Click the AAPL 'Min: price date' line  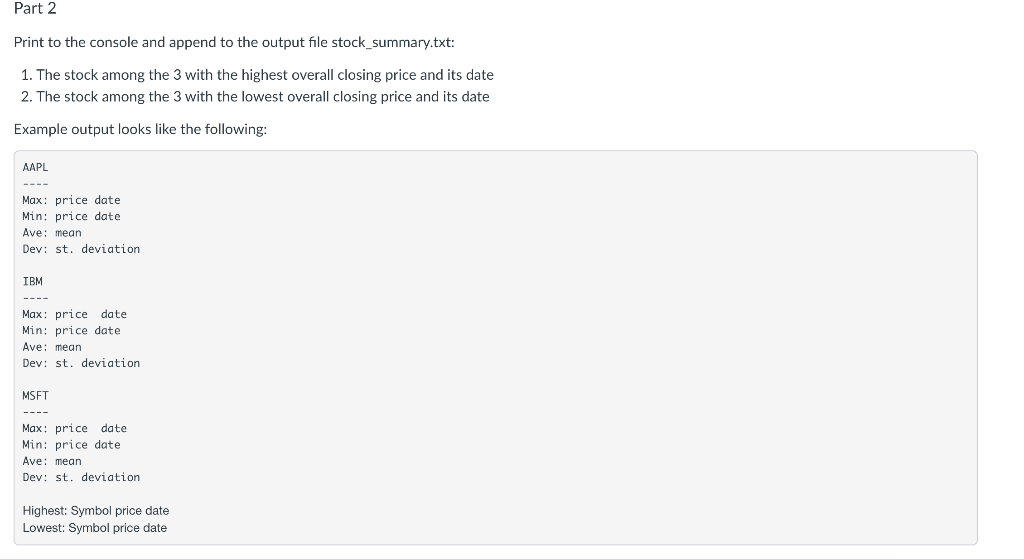tap(71, 216)
